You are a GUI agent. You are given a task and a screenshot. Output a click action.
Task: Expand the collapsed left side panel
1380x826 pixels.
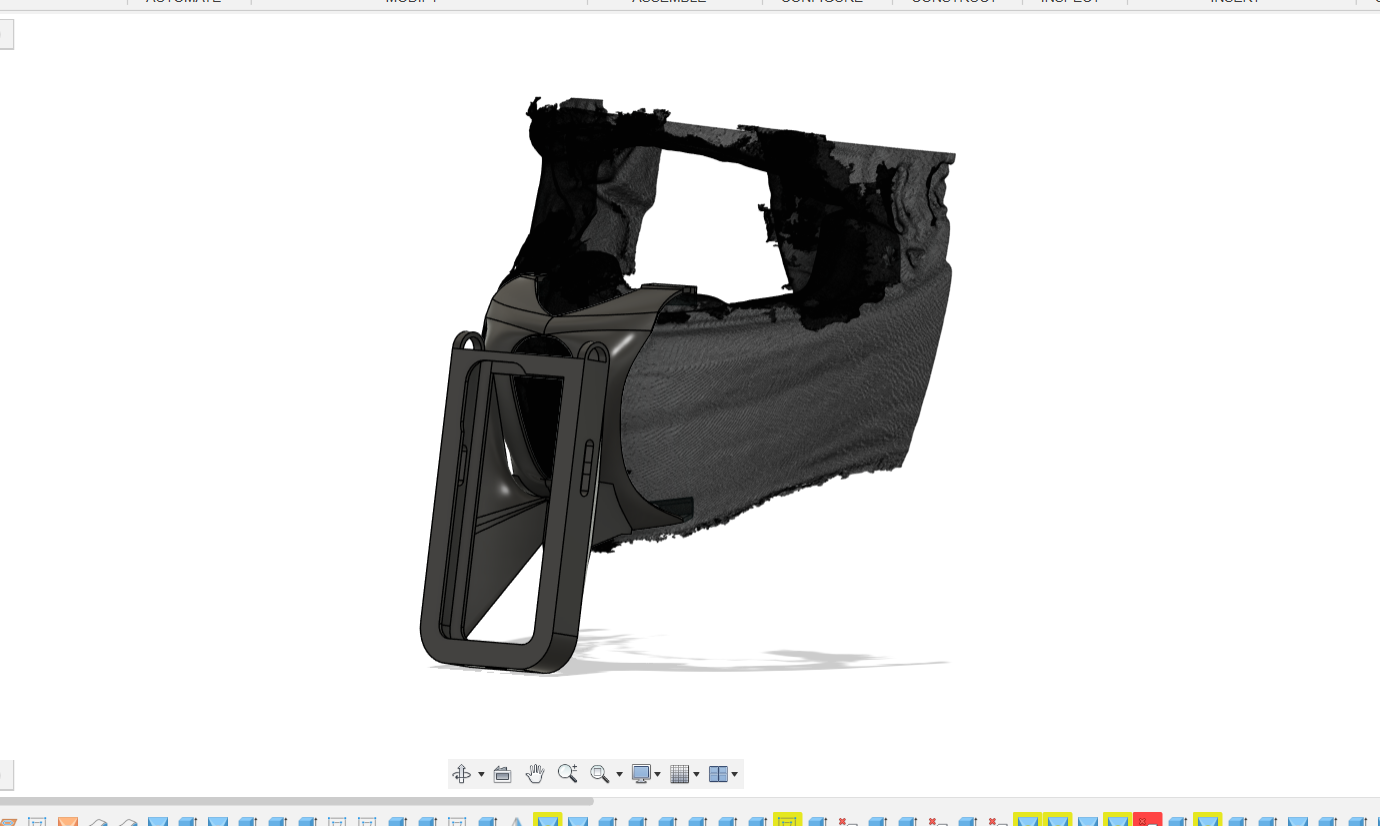coord(7,33)
